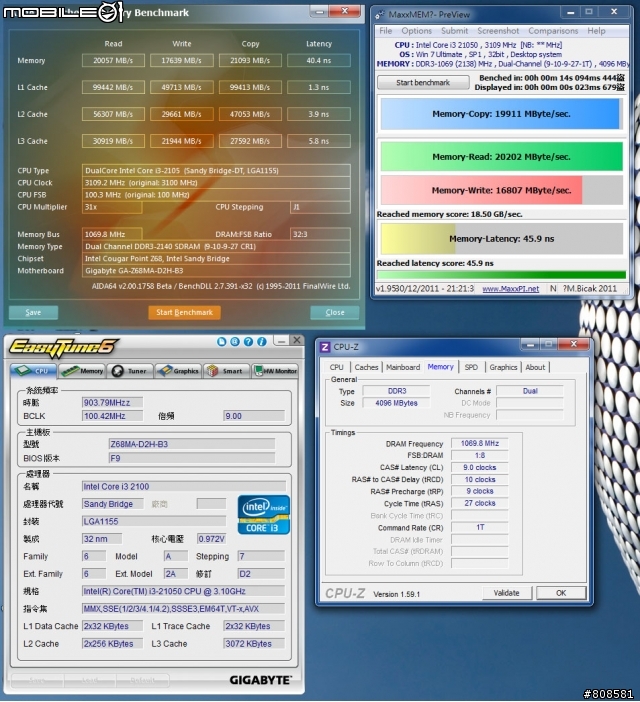Click the Gigabyte GA-Z68MA-D2H-B3 motherboard field
This screenshot has width=640, height=702.
coord(216,271)
